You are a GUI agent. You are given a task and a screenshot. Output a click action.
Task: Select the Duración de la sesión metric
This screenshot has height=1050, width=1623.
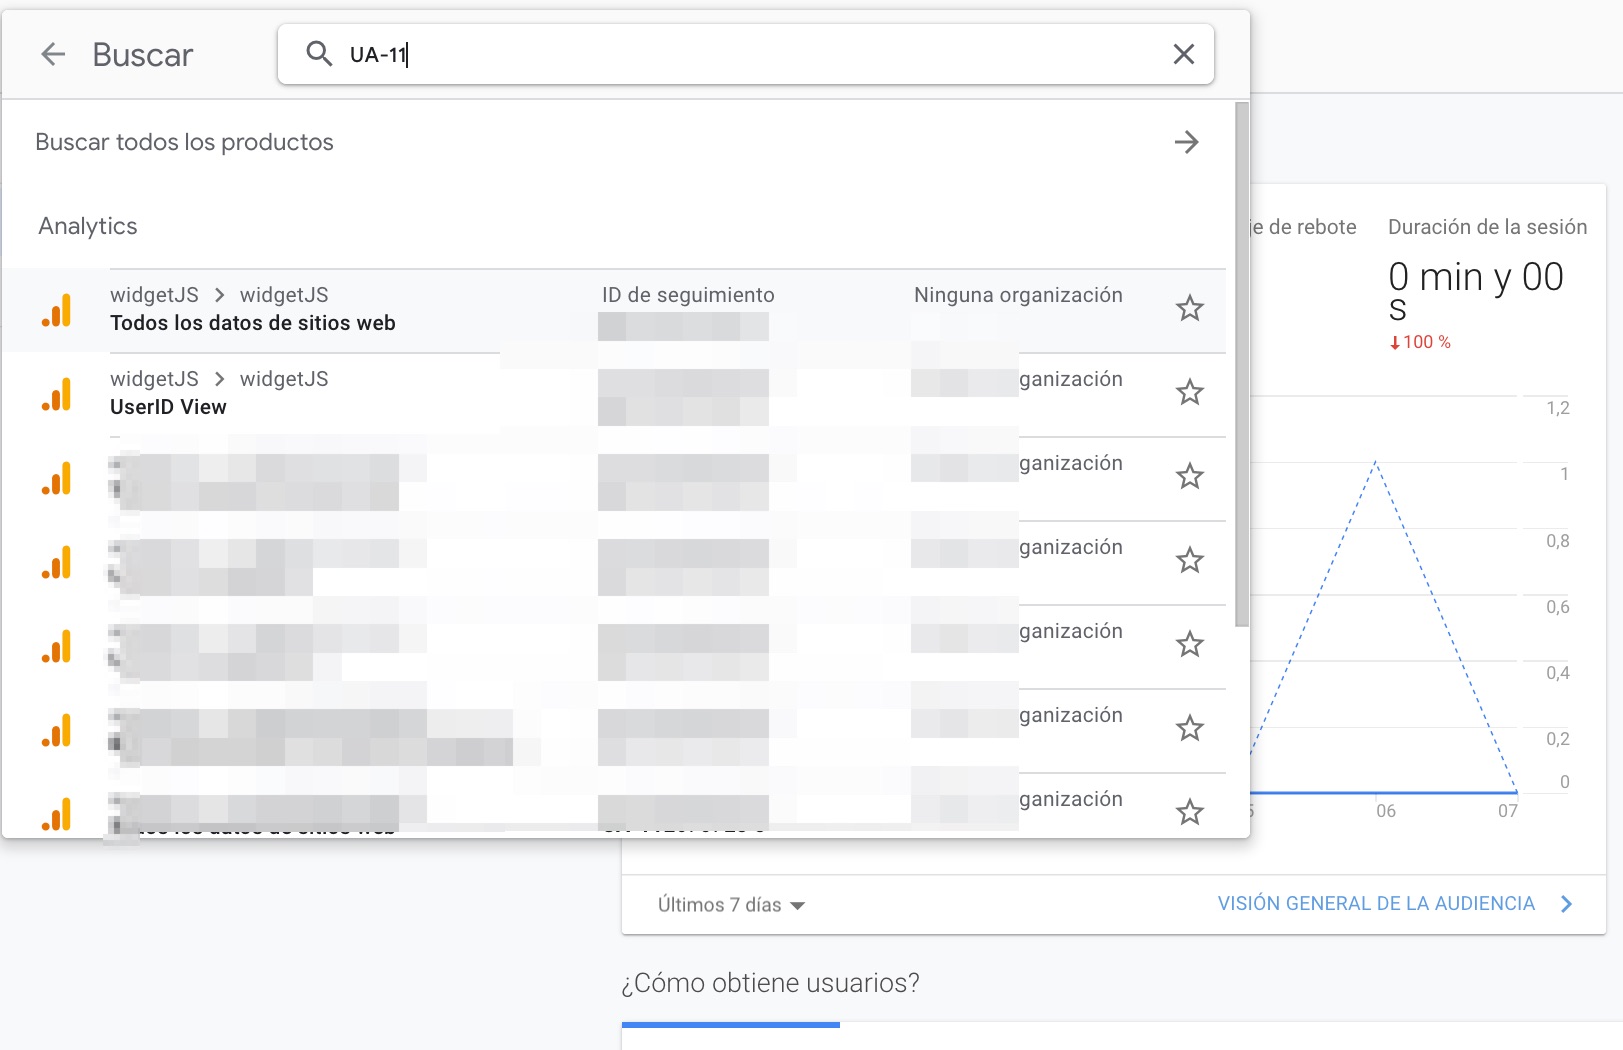pyautogui.click(x=1487, y=227)
